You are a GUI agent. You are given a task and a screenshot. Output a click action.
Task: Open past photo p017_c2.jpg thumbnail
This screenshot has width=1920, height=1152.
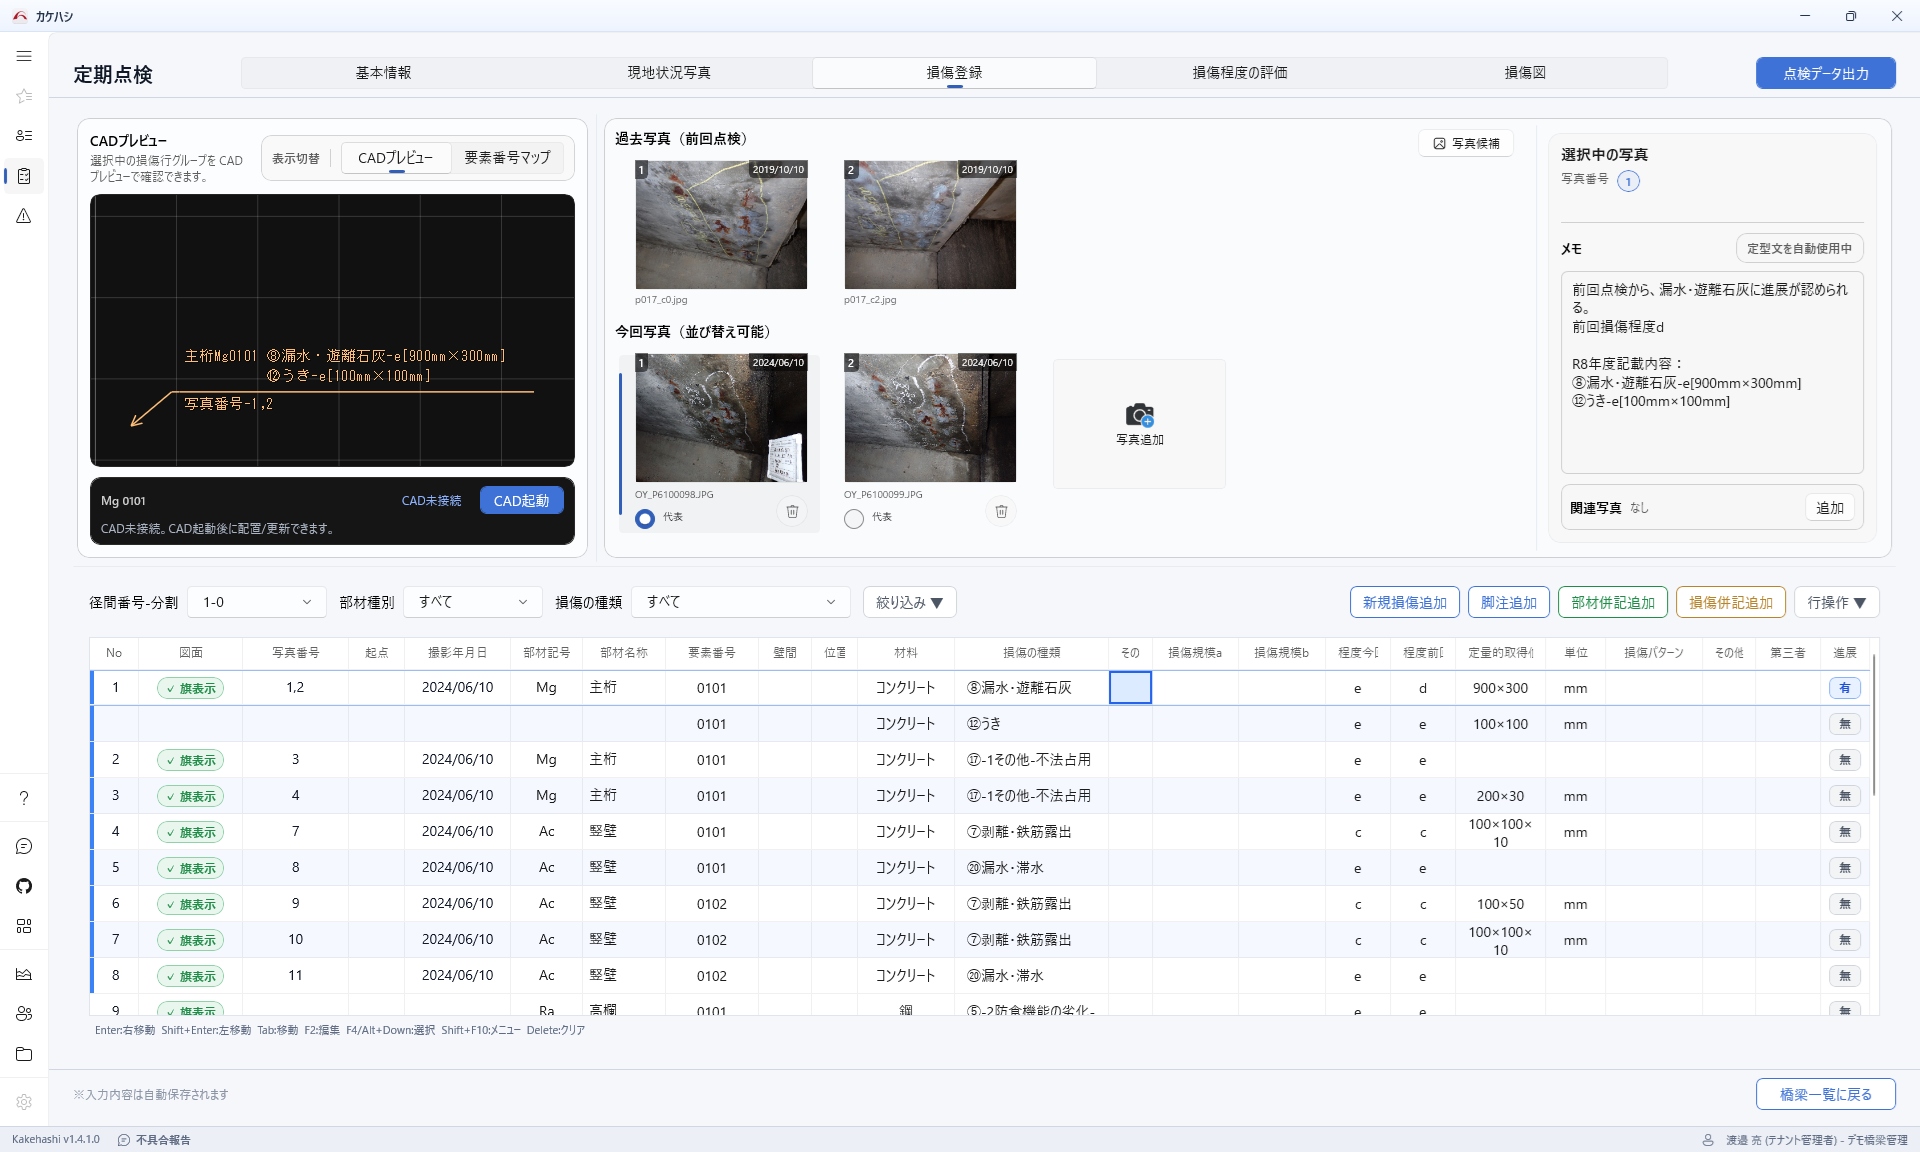click(930, 225)
